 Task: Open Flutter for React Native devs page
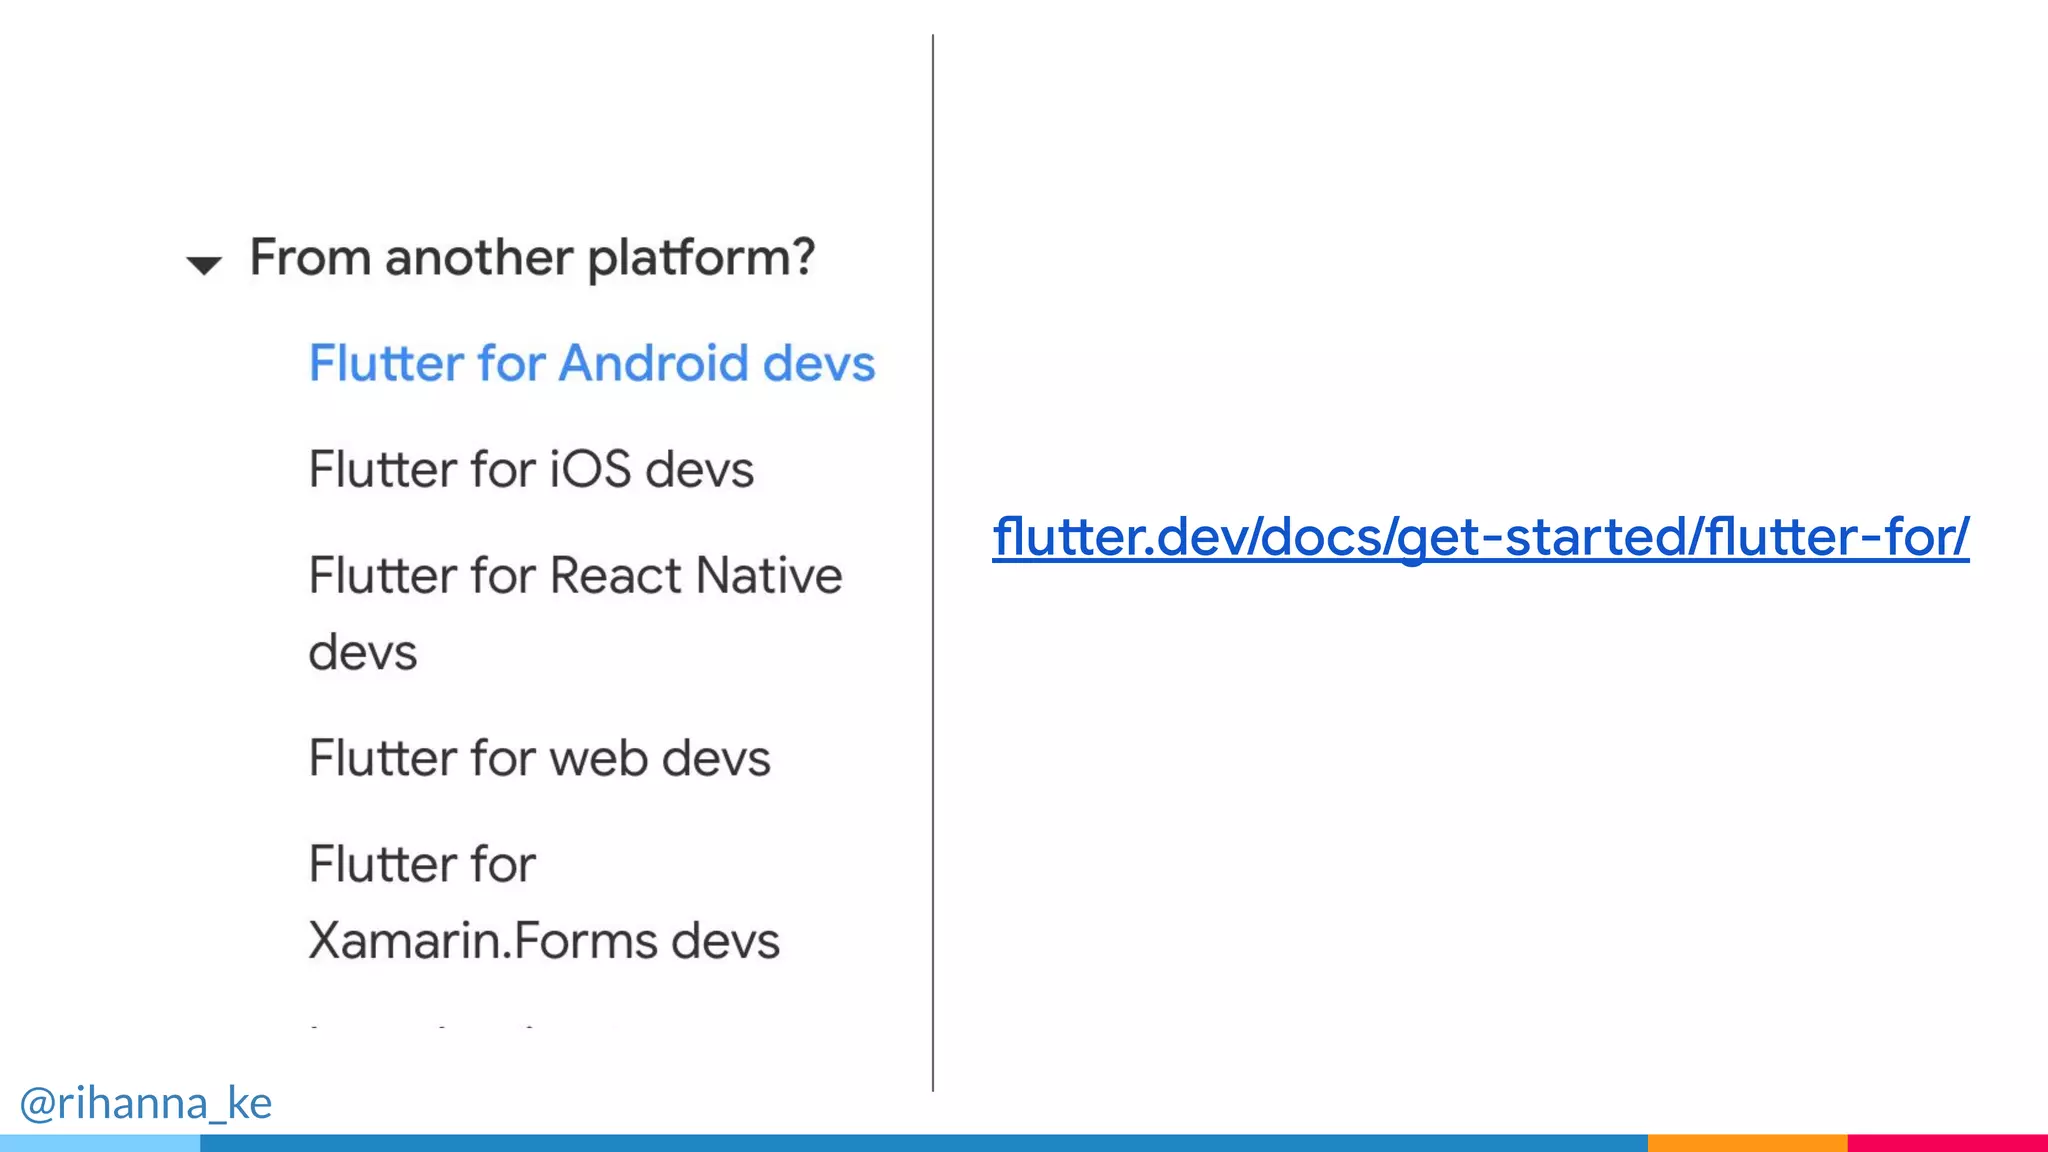(x=574, y=577)
